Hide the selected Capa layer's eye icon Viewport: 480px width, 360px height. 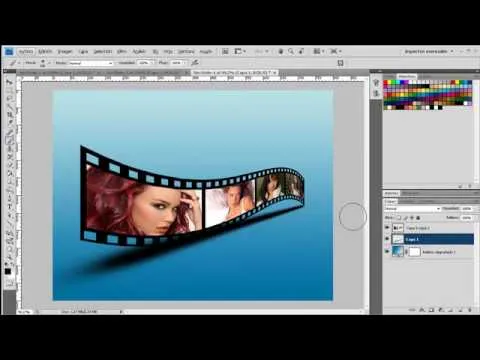coord(387,239)
